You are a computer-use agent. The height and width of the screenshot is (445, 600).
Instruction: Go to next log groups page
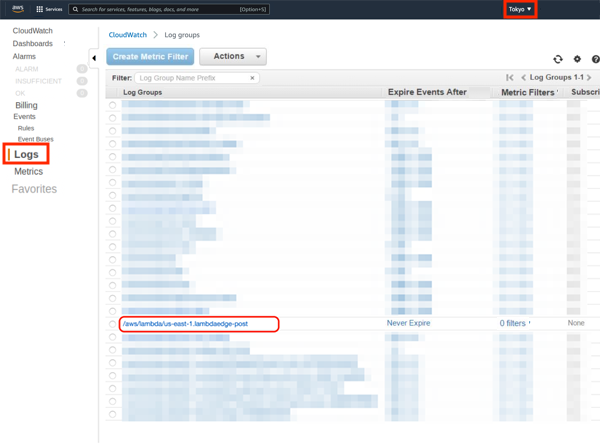[589, 78]
